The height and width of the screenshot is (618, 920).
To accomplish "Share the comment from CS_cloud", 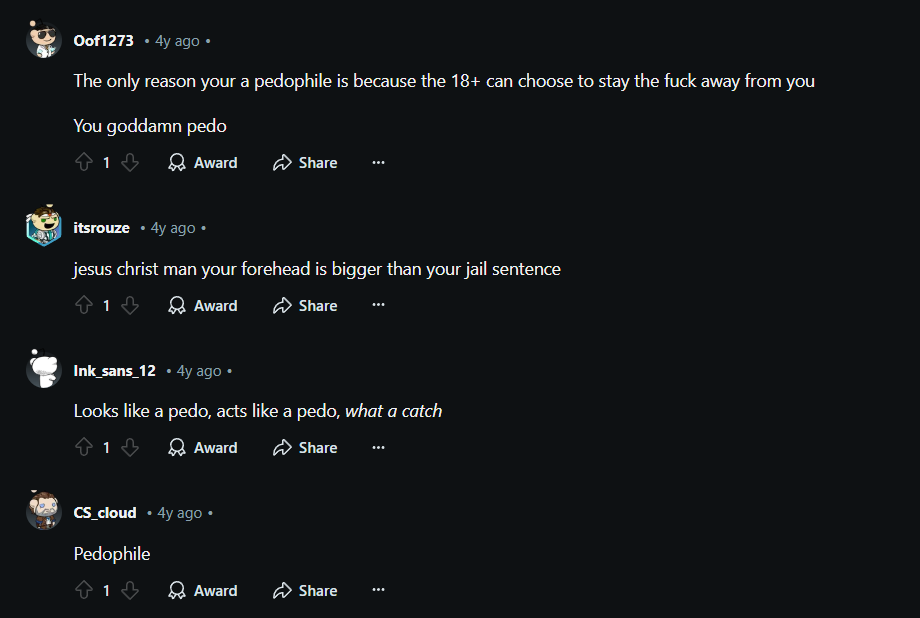I will (x=305, y=590).
